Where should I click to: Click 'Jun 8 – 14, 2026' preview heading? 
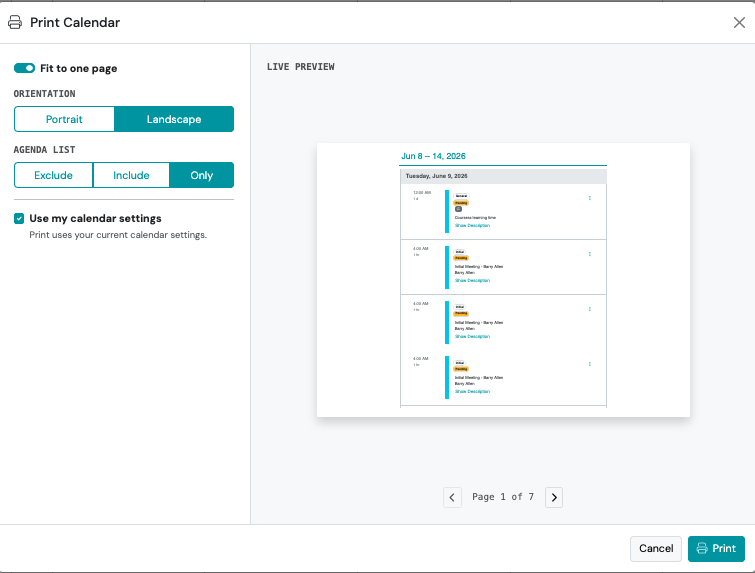click(x=433, y=156)
